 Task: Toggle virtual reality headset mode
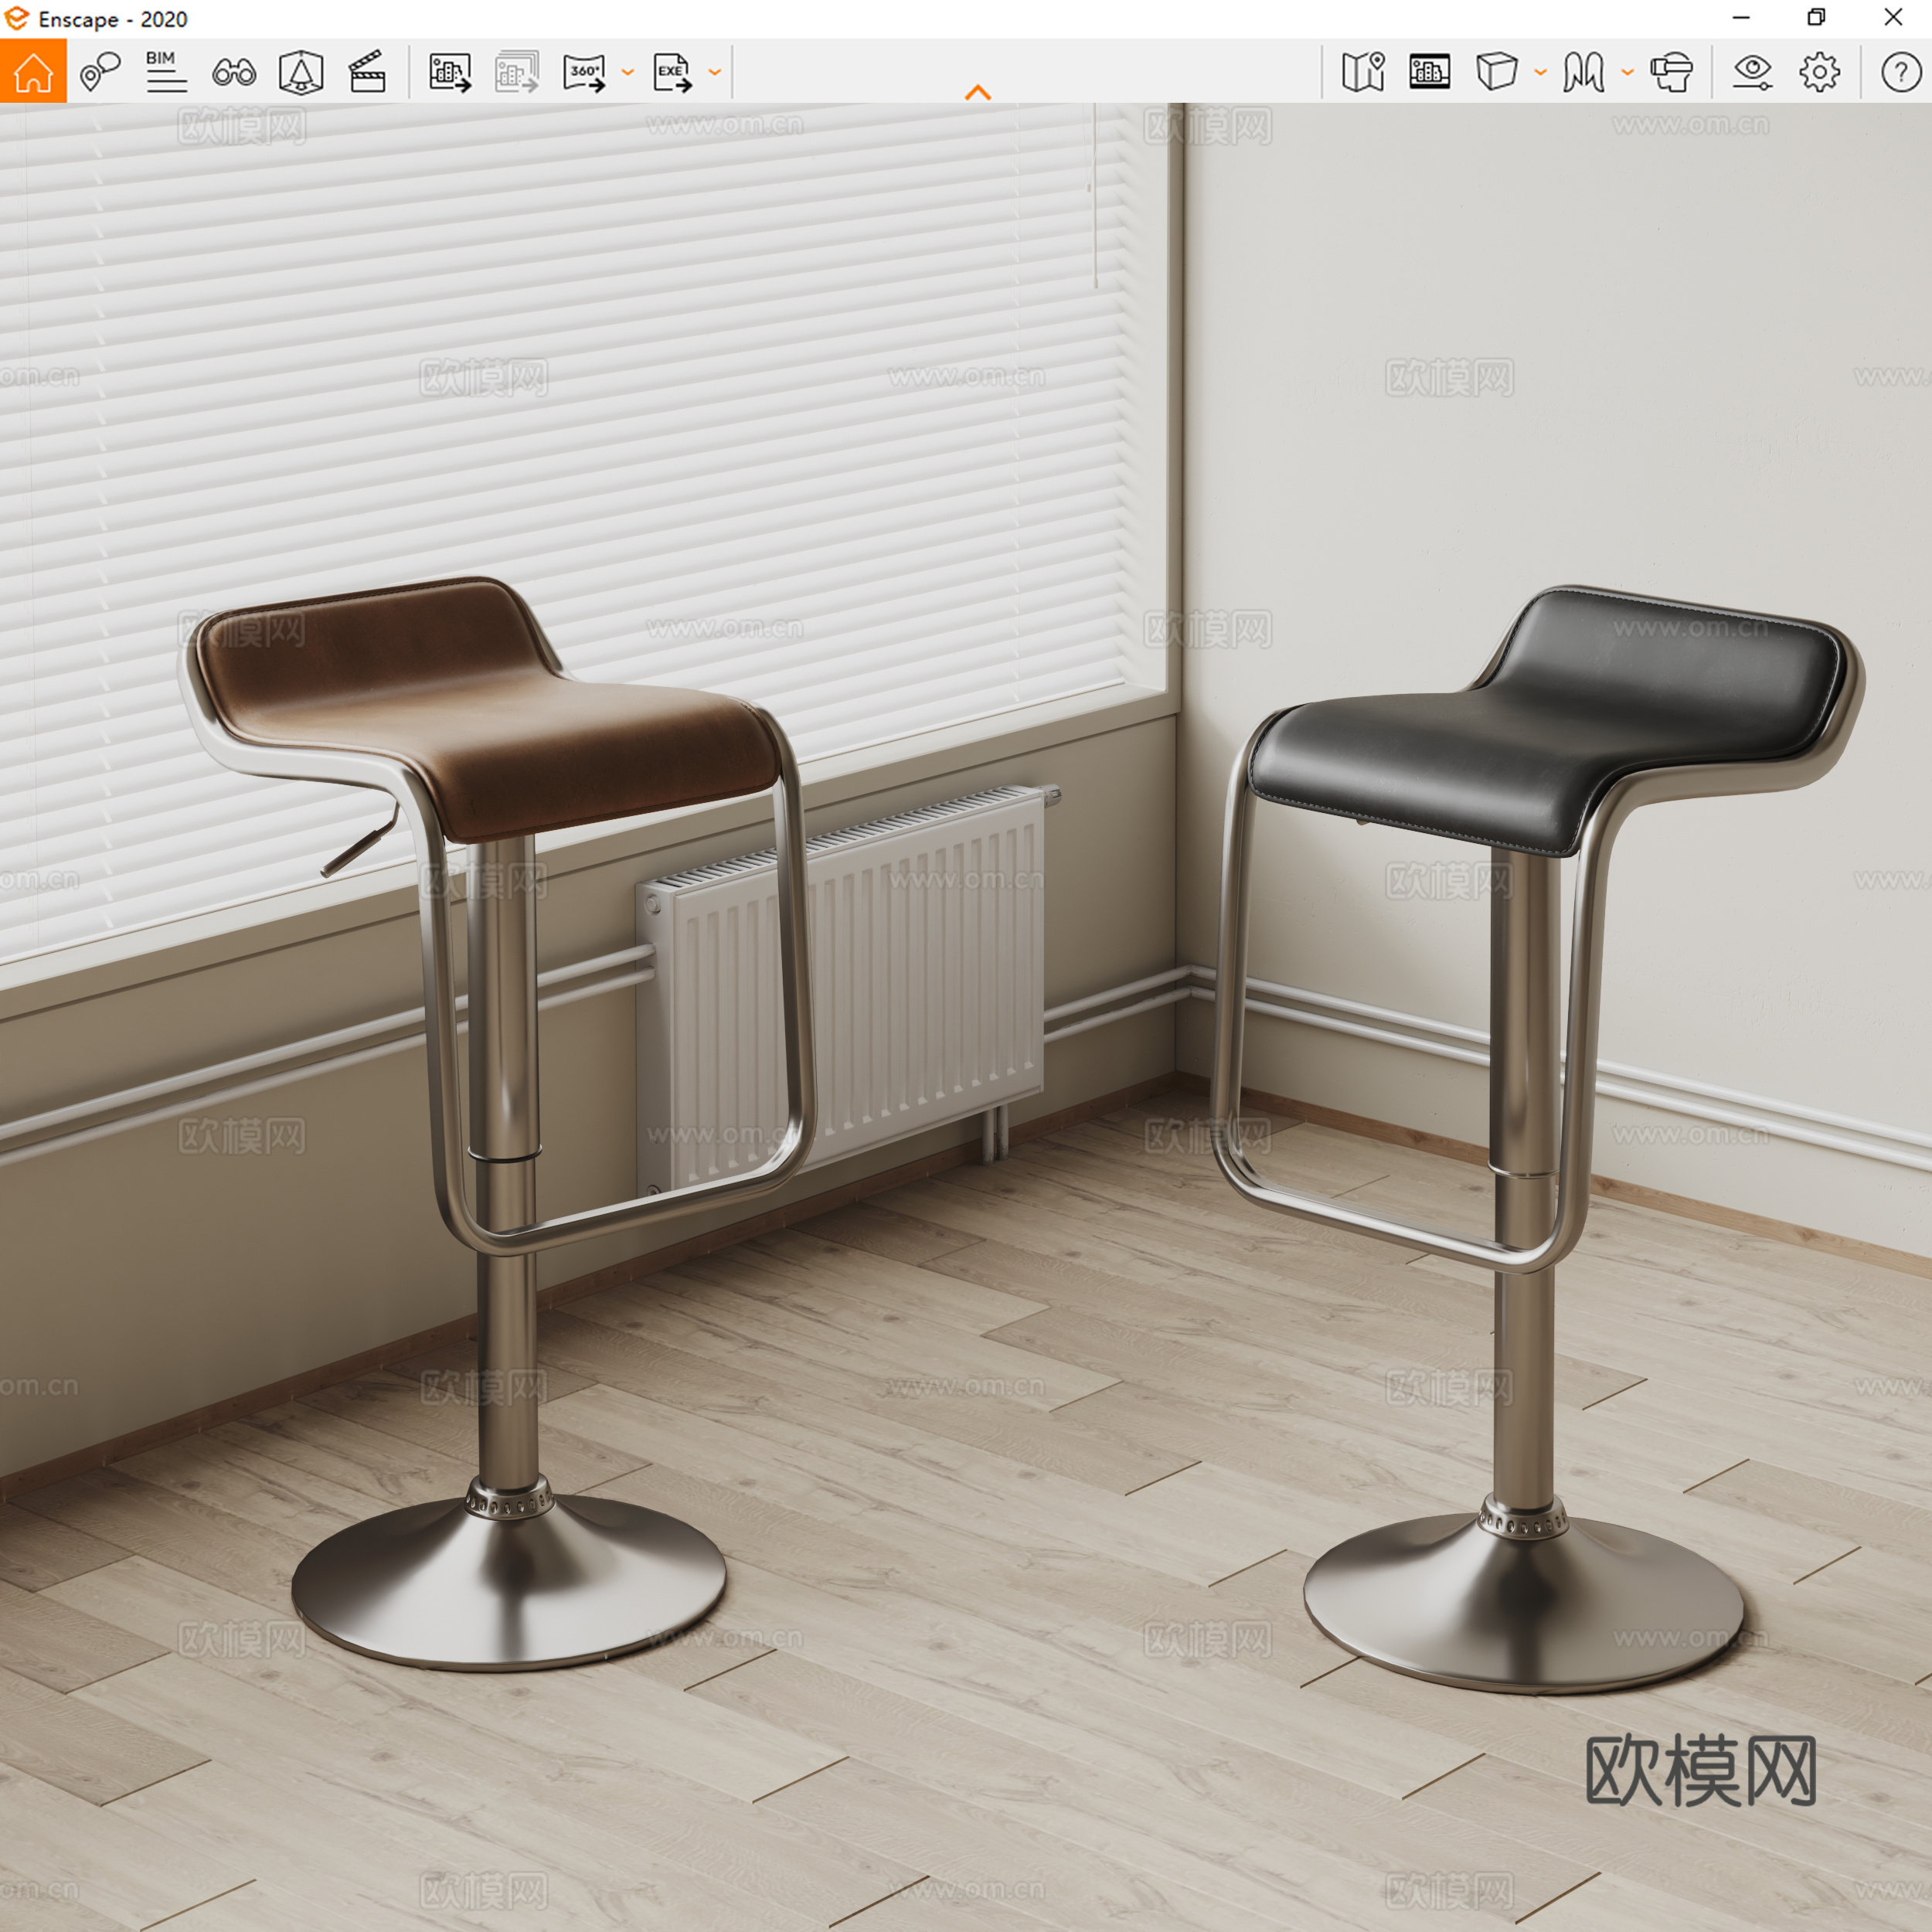click(1671, 71)
